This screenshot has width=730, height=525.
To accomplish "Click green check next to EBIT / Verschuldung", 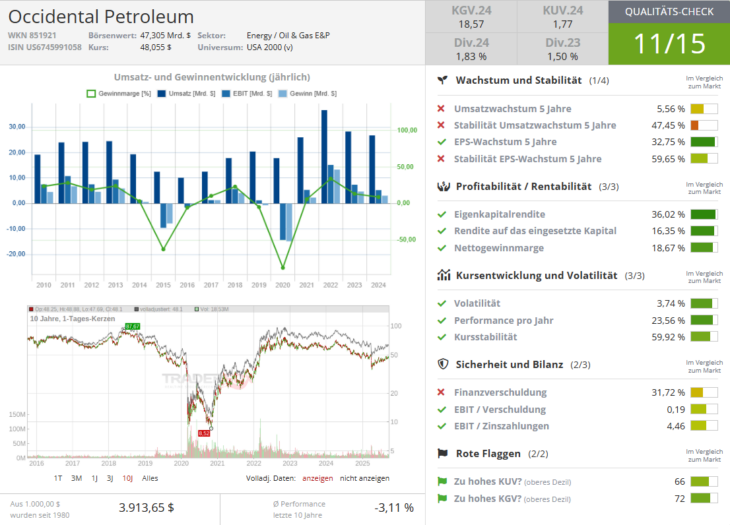I will 442,409.
